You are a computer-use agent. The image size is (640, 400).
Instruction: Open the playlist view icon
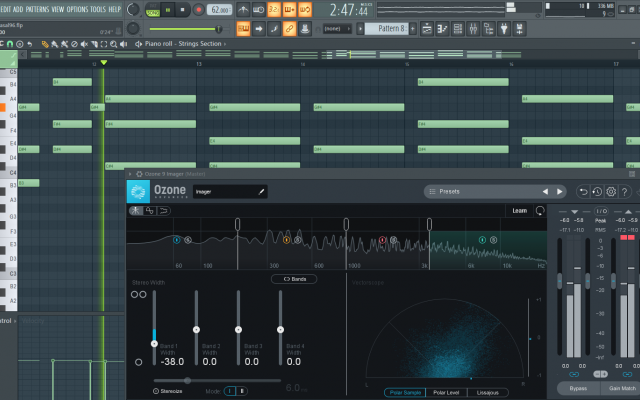pos(427,29)
